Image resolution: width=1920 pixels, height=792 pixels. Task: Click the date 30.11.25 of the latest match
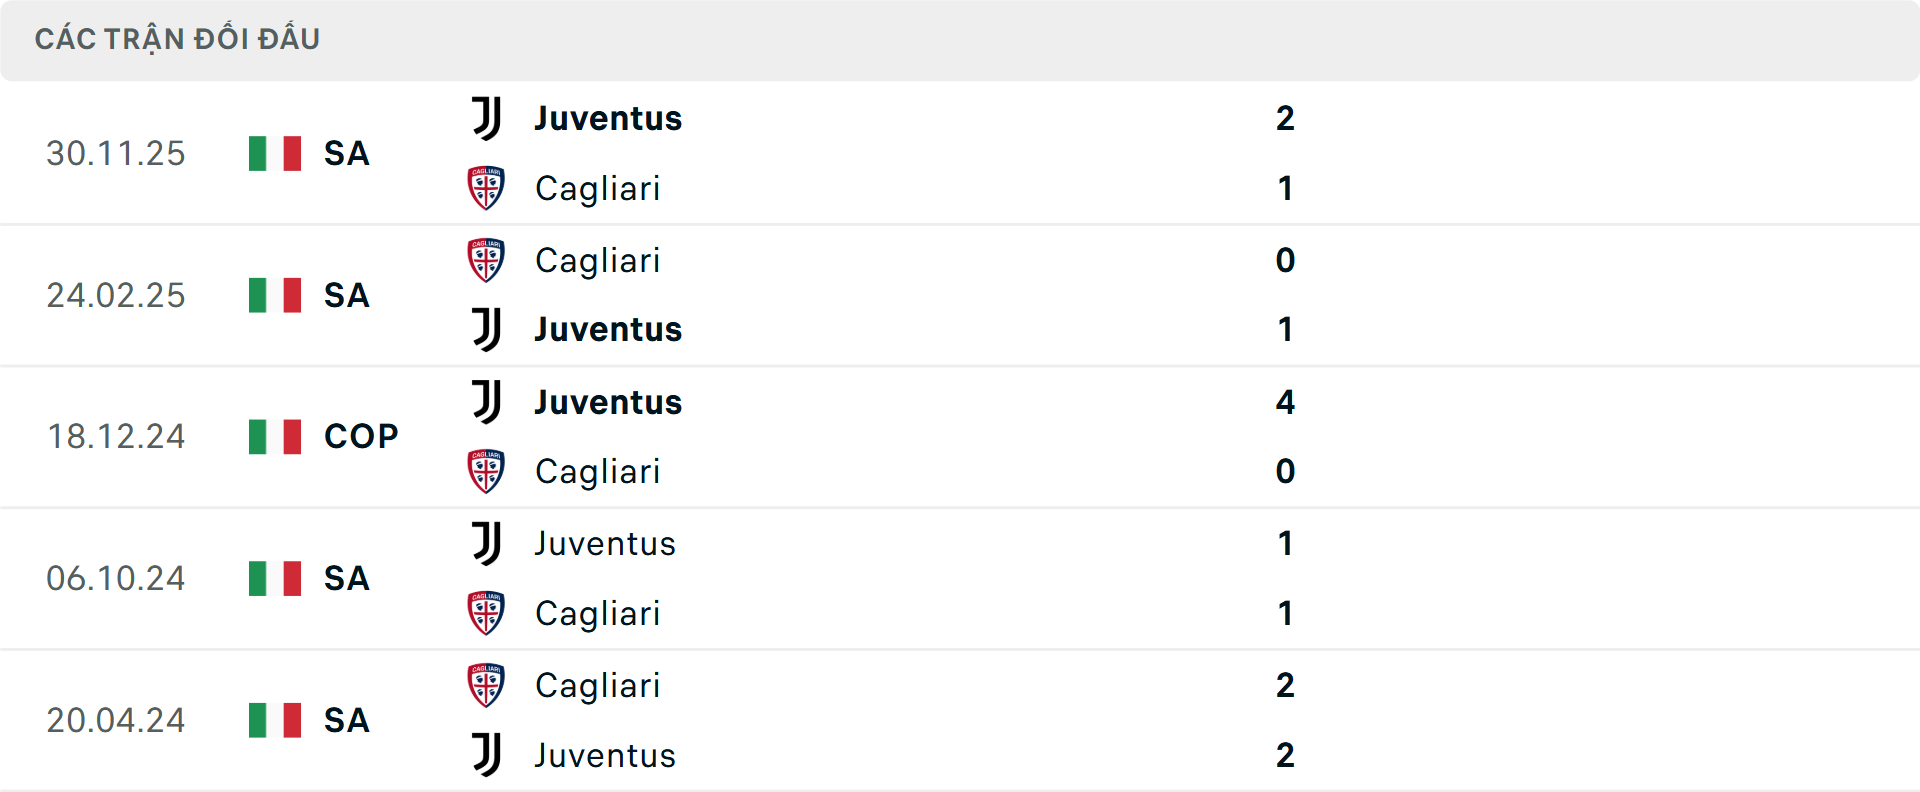coord(116,152)
